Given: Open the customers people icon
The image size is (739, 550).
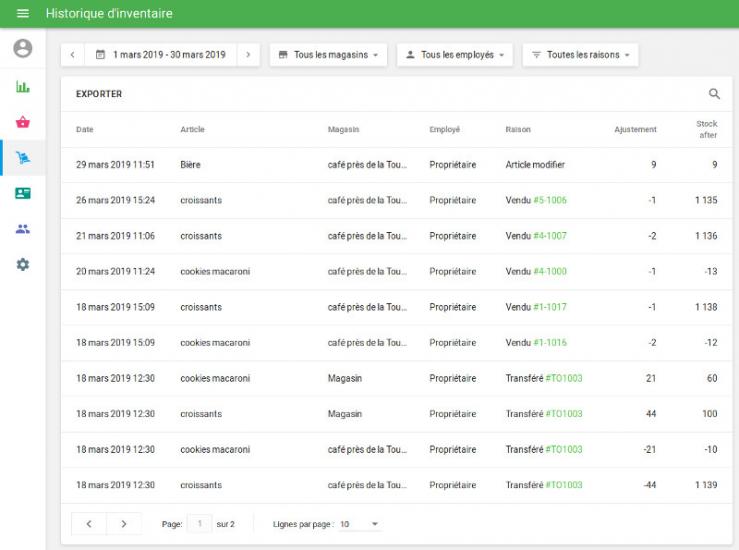Looking at the screenshot, I should point(23,229).
